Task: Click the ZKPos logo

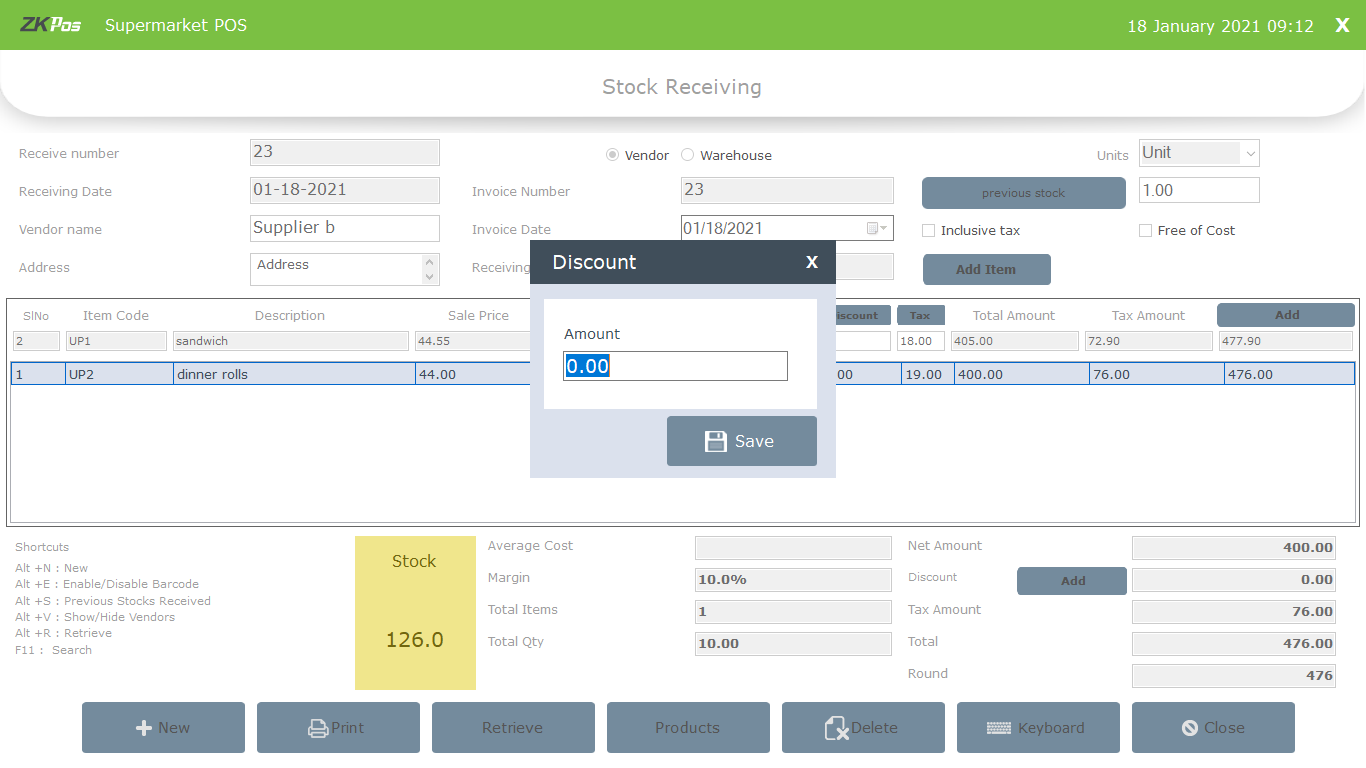Action: (51, 25)
